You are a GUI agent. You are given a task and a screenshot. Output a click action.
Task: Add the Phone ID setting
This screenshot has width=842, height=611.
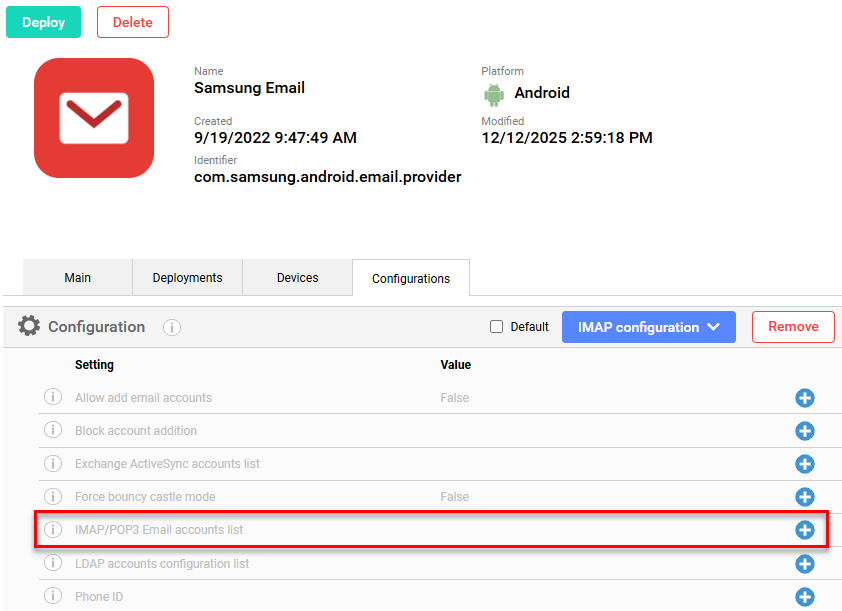[805, 596]
